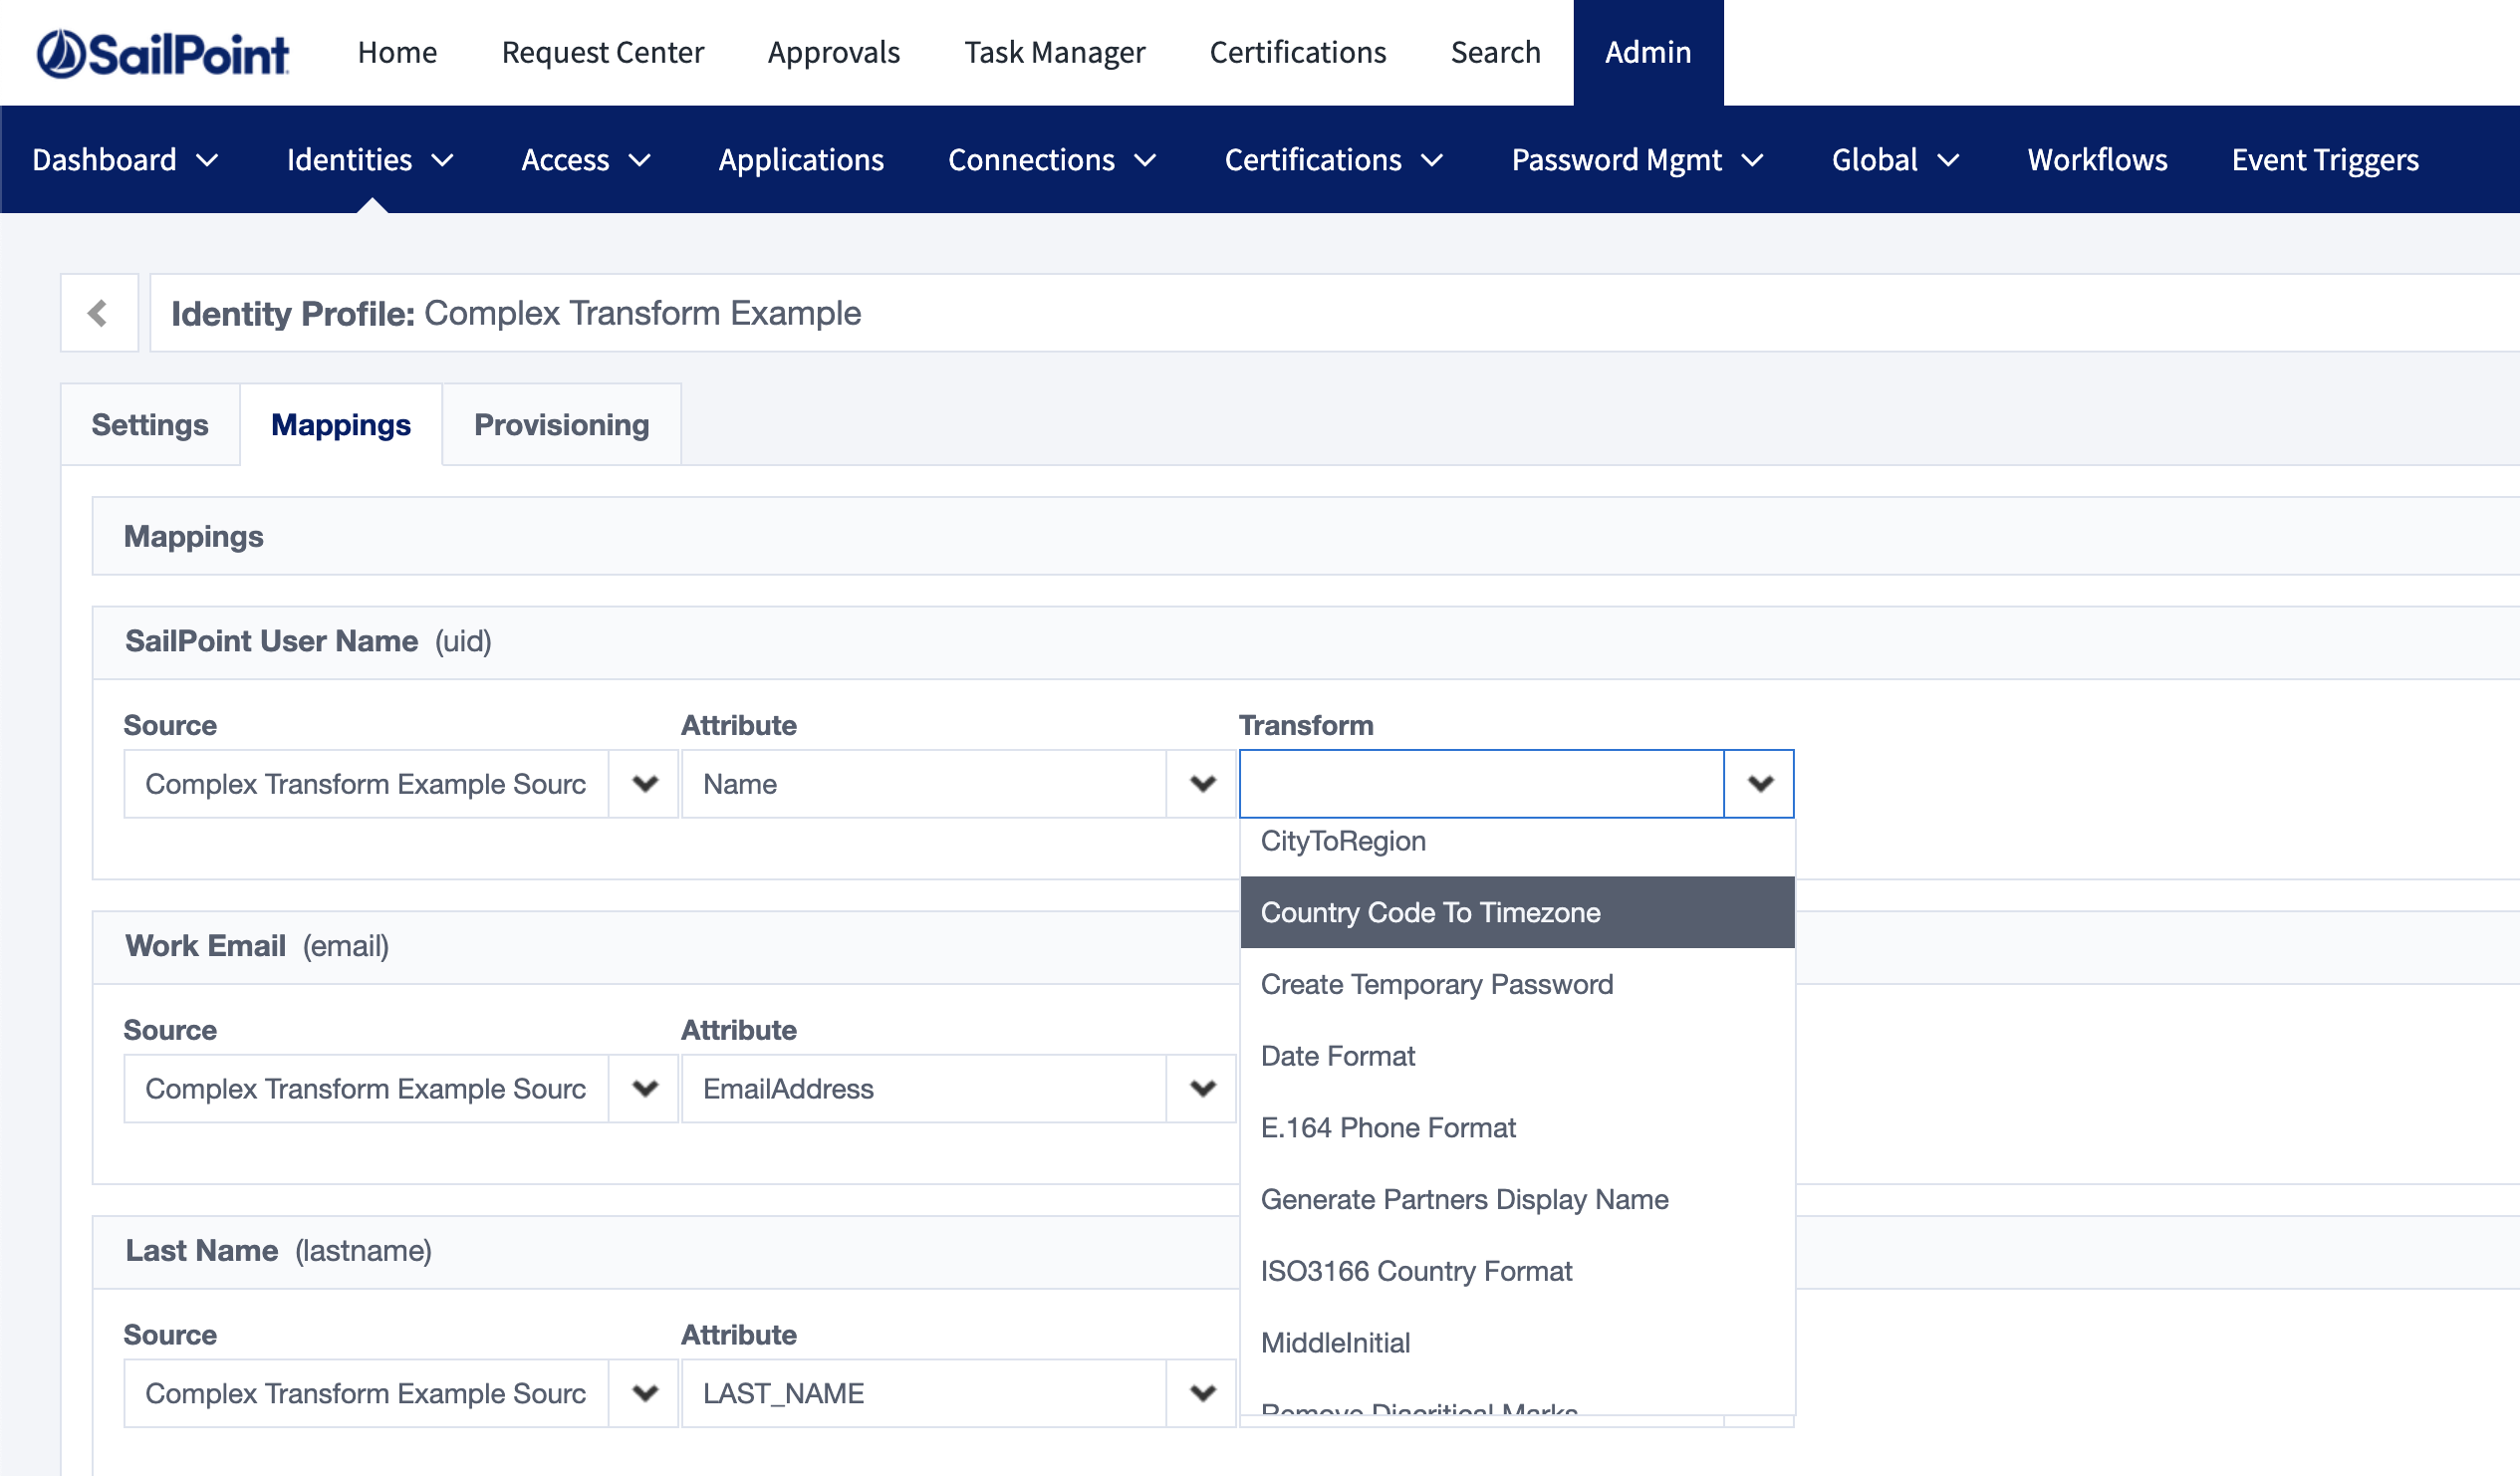Screen dimensions: 2520x1476
Task: Click the Workflows navigation link
Action: click(x=2097, y=159)
